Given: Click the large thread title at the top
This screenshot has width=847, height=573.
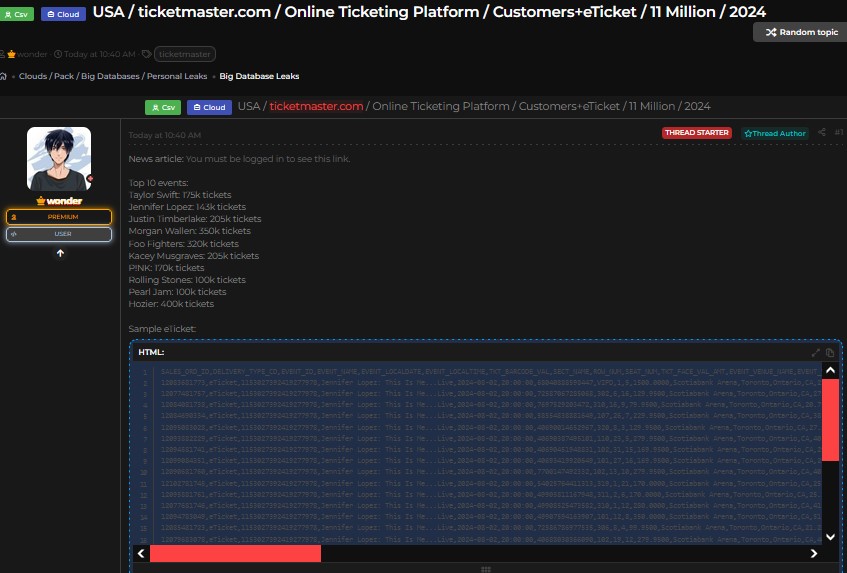Looking at the screenshot, I should 429,12.
